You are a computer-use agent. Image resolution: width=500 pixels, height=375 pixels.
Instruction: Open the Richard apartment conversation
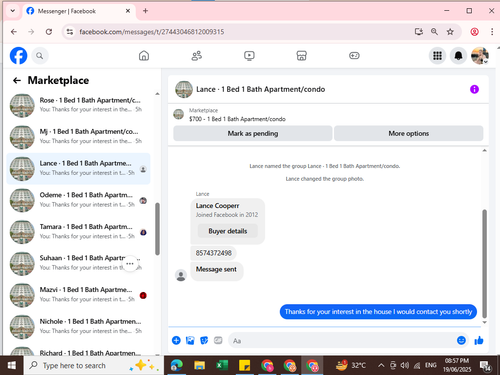click(78, 351)
